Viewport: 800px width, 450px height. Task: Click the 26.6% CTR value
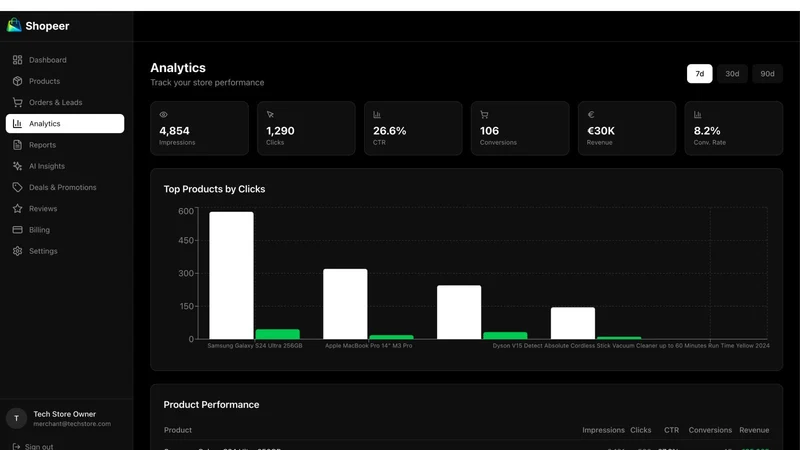click(389, 131)
